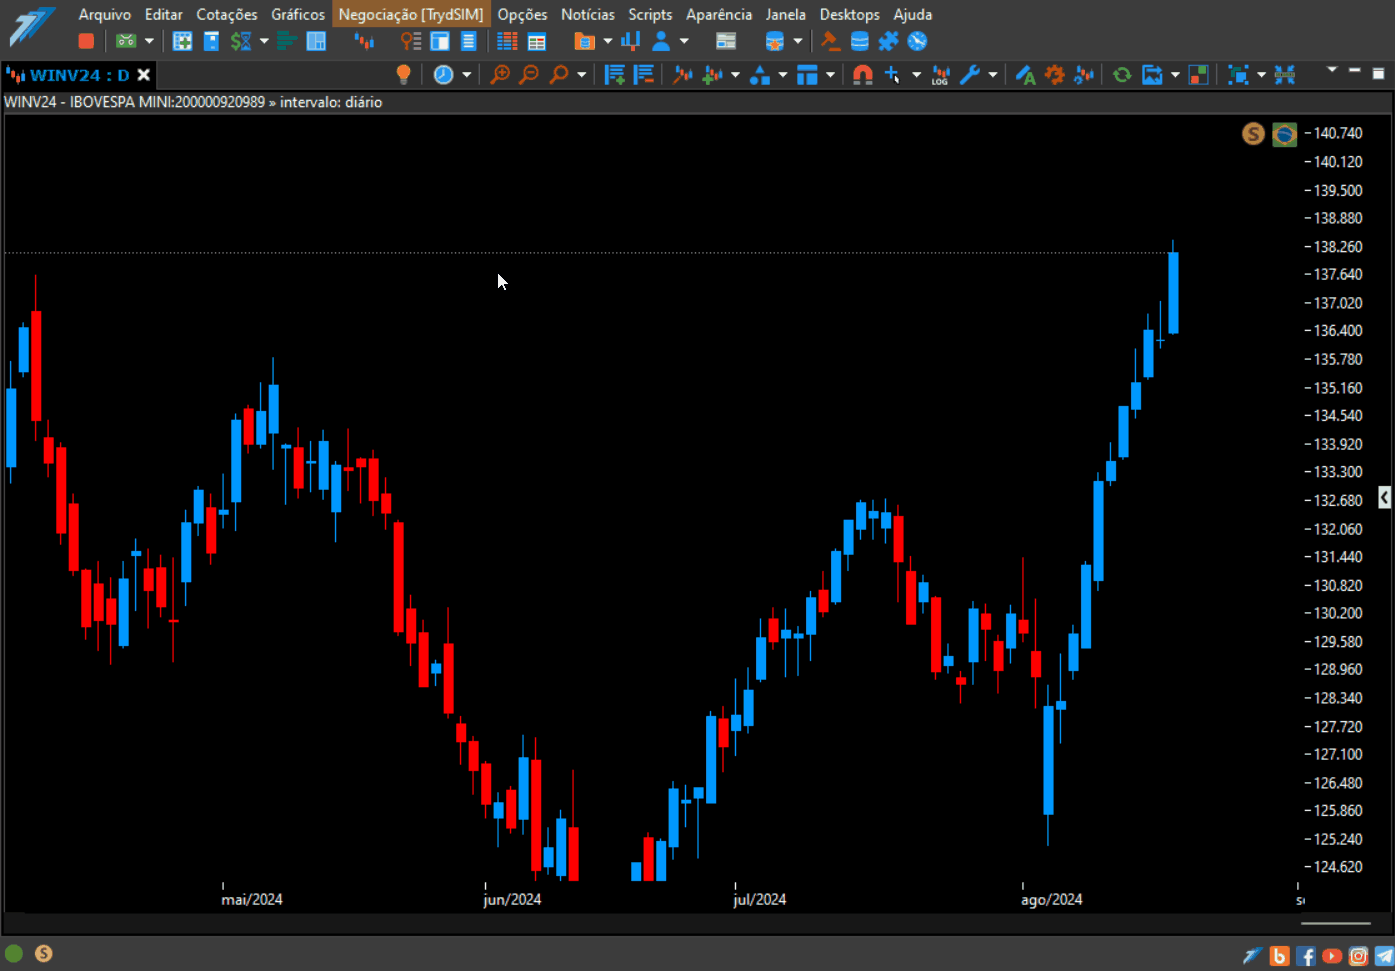The image size is (1395, 971).
Task: Click the pencil with letter A text icon
Action: [1025, 74]
